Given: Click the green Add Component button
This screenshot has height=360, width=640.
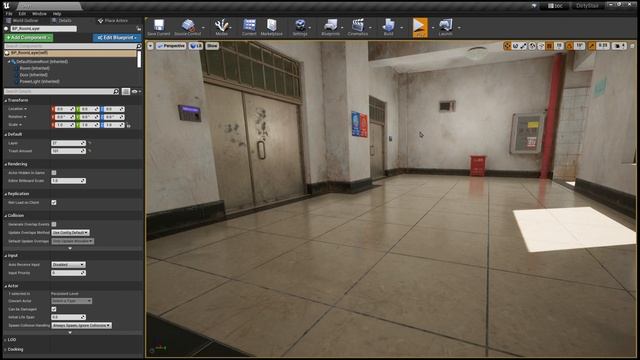Looking at the screenshot, I should [x=29, y=38].
